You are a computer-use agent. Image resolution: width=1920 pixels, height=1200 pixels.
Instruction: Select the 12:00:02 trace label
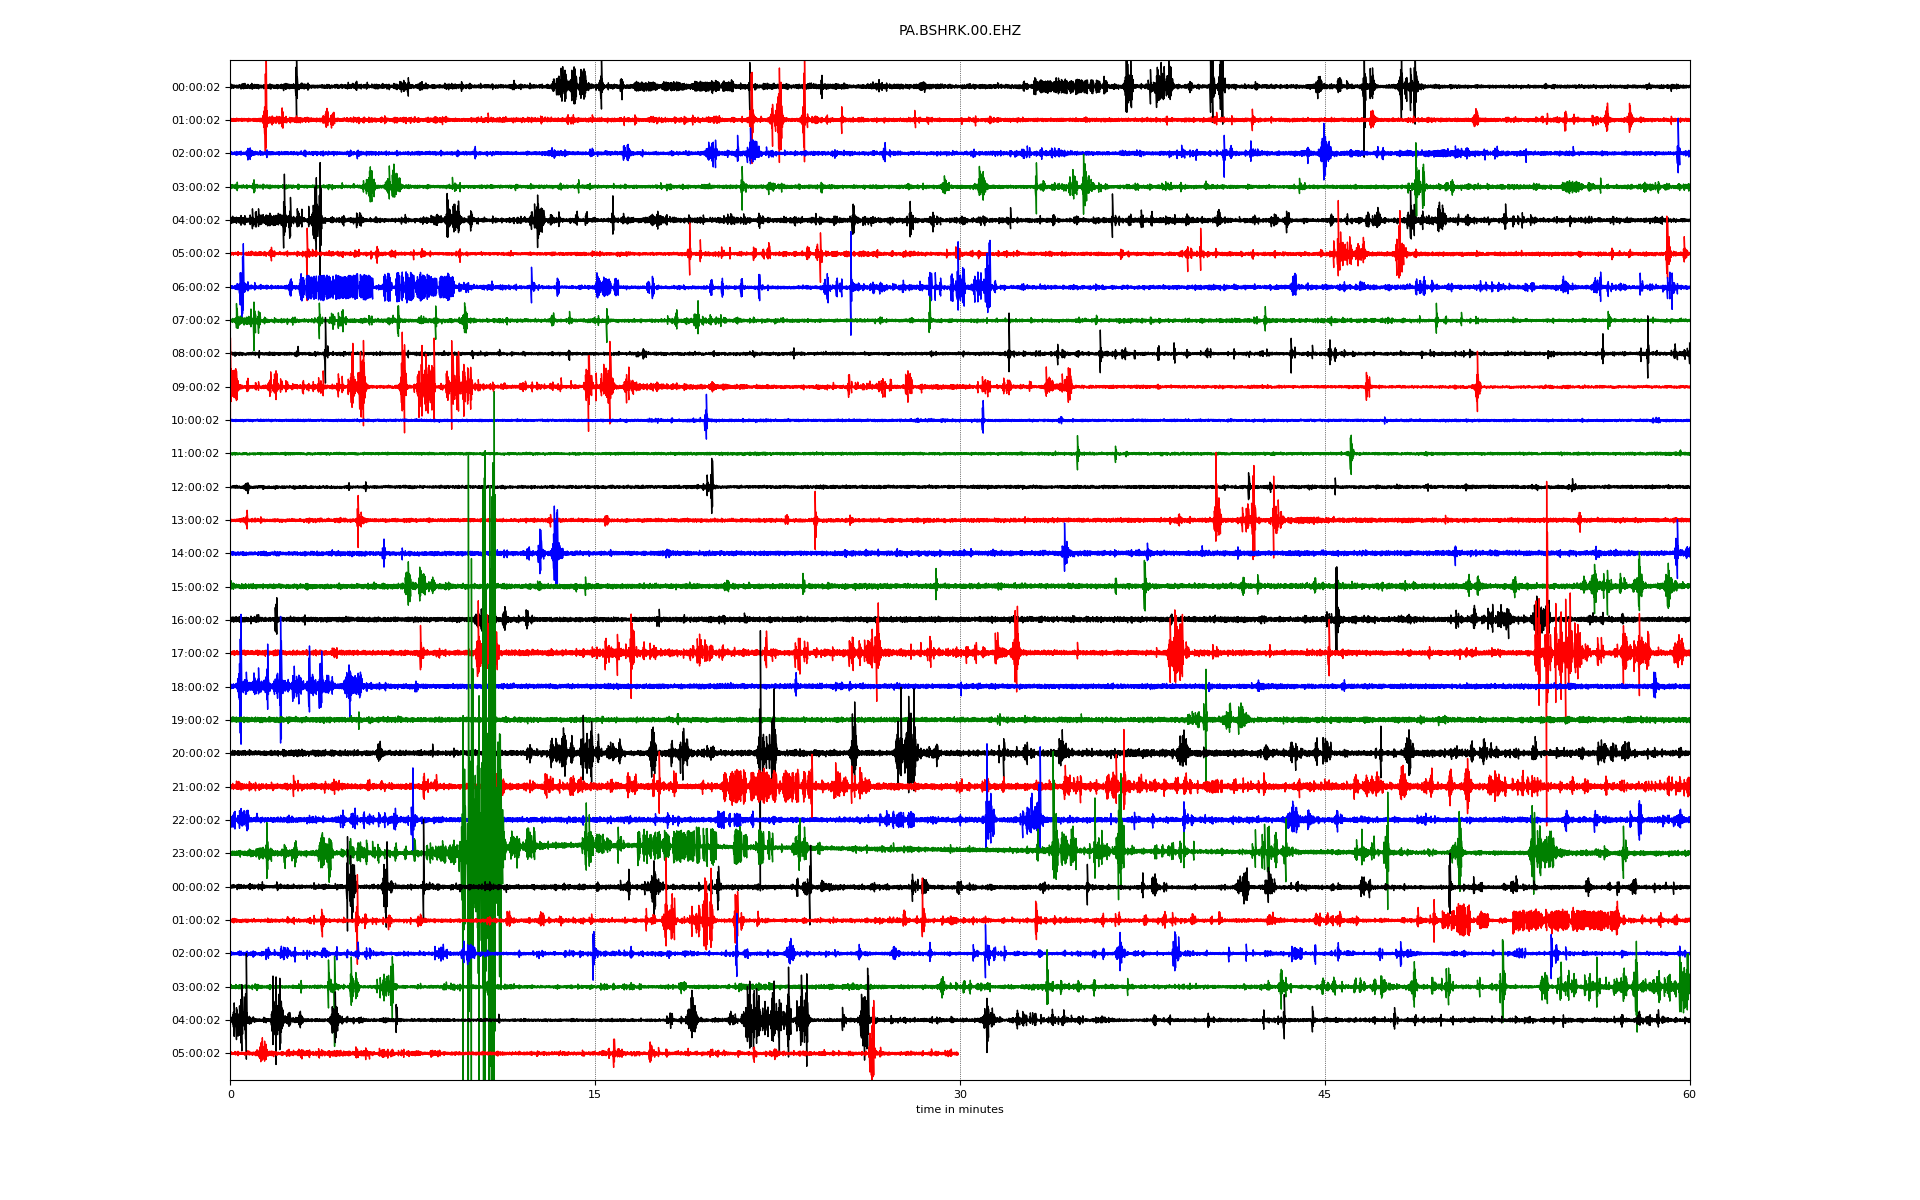195,487
